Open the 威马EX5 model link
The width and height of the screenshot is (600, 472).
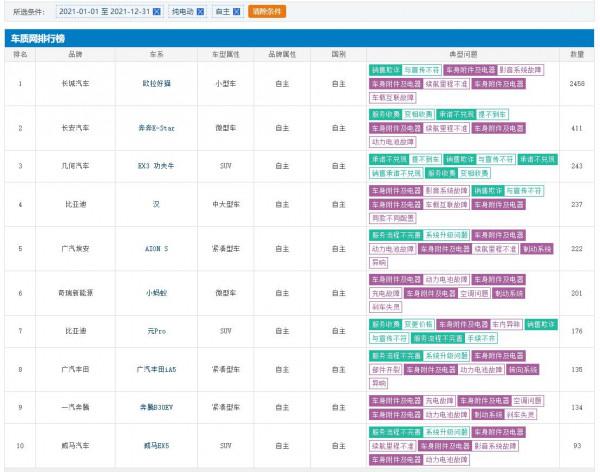[x=157, y=445]
